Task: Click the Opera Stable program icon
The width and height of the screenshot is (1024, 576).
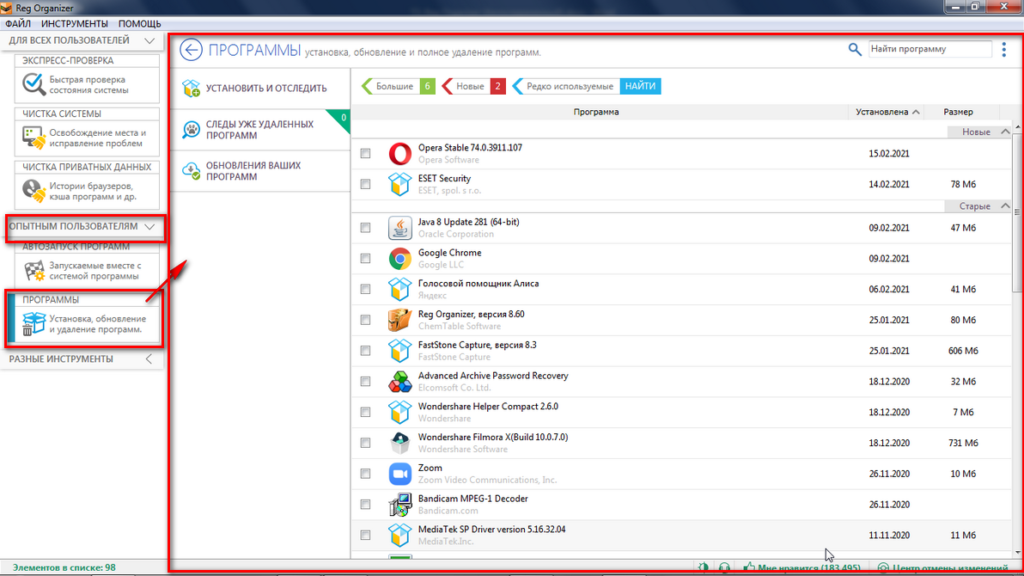Action: point(400,154)
